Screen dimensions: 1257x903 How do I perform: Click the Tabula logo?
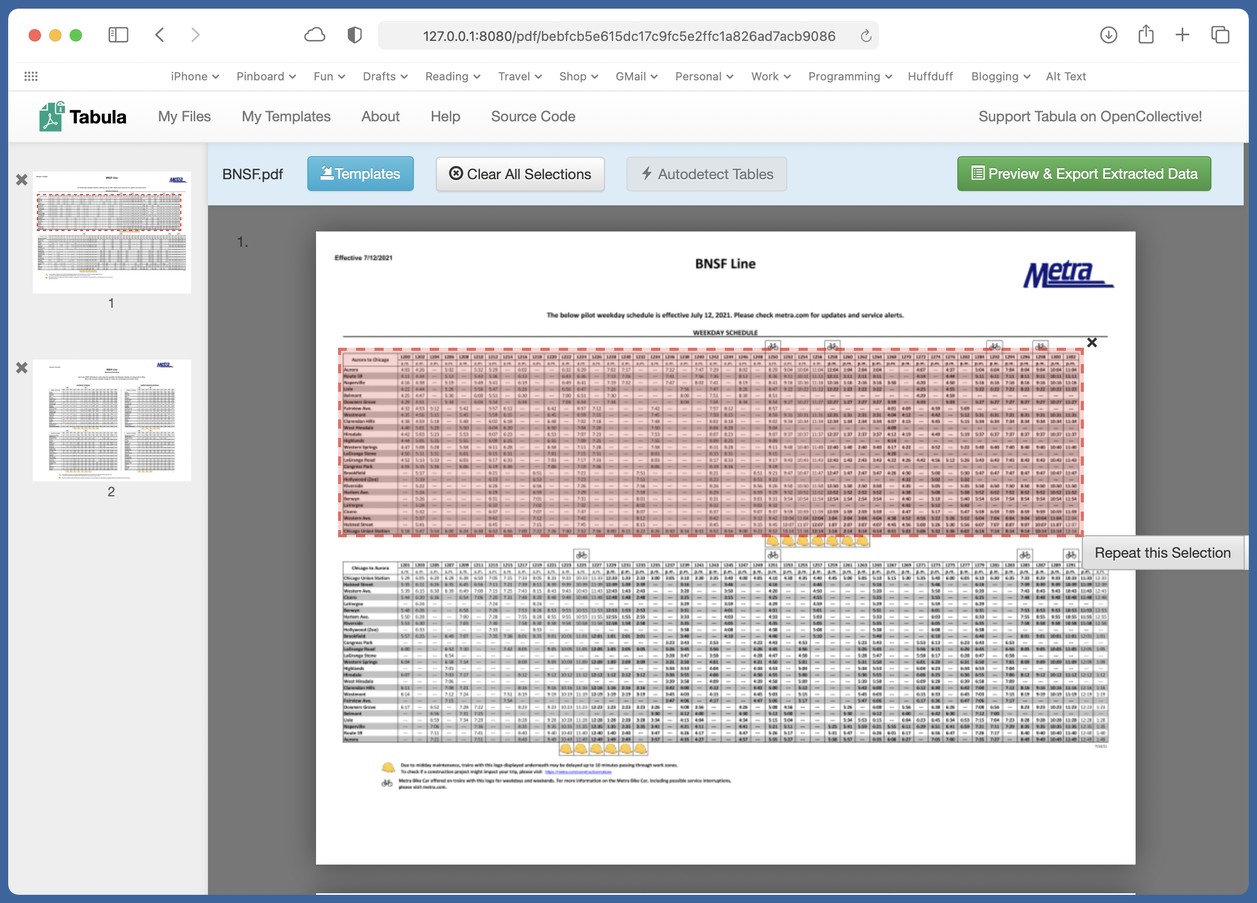(x=83, y=116)
